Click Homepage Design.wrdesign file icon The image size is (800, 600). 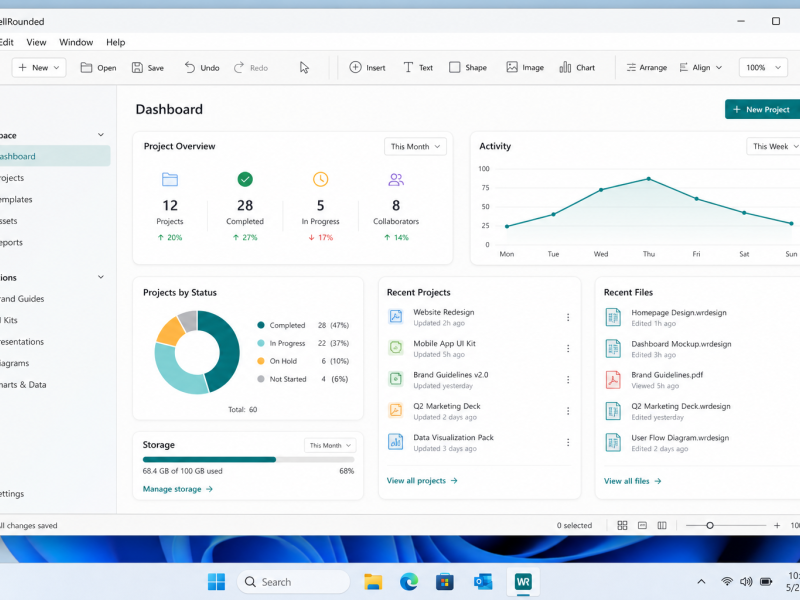(x=613, y=317)
